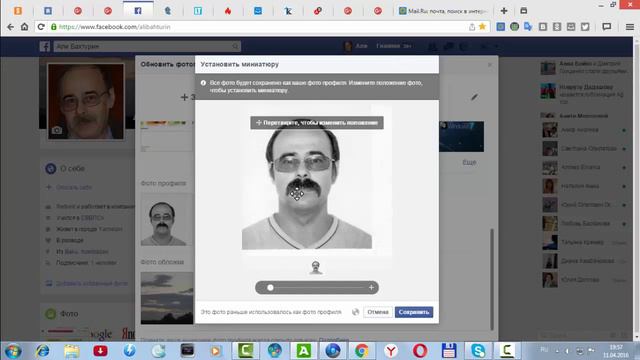Open File Explorer folder on taskbar
640x360 pixels.
pos(71,351)
